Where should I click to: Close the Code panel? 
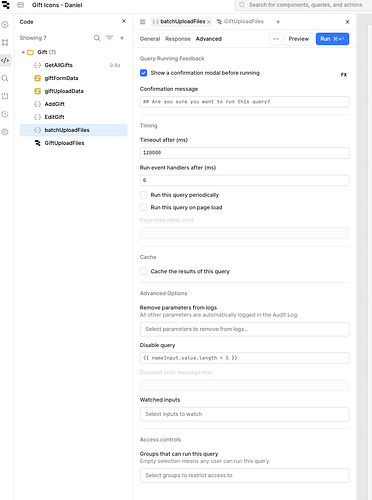pyautogui.click(x=124, y=21)
